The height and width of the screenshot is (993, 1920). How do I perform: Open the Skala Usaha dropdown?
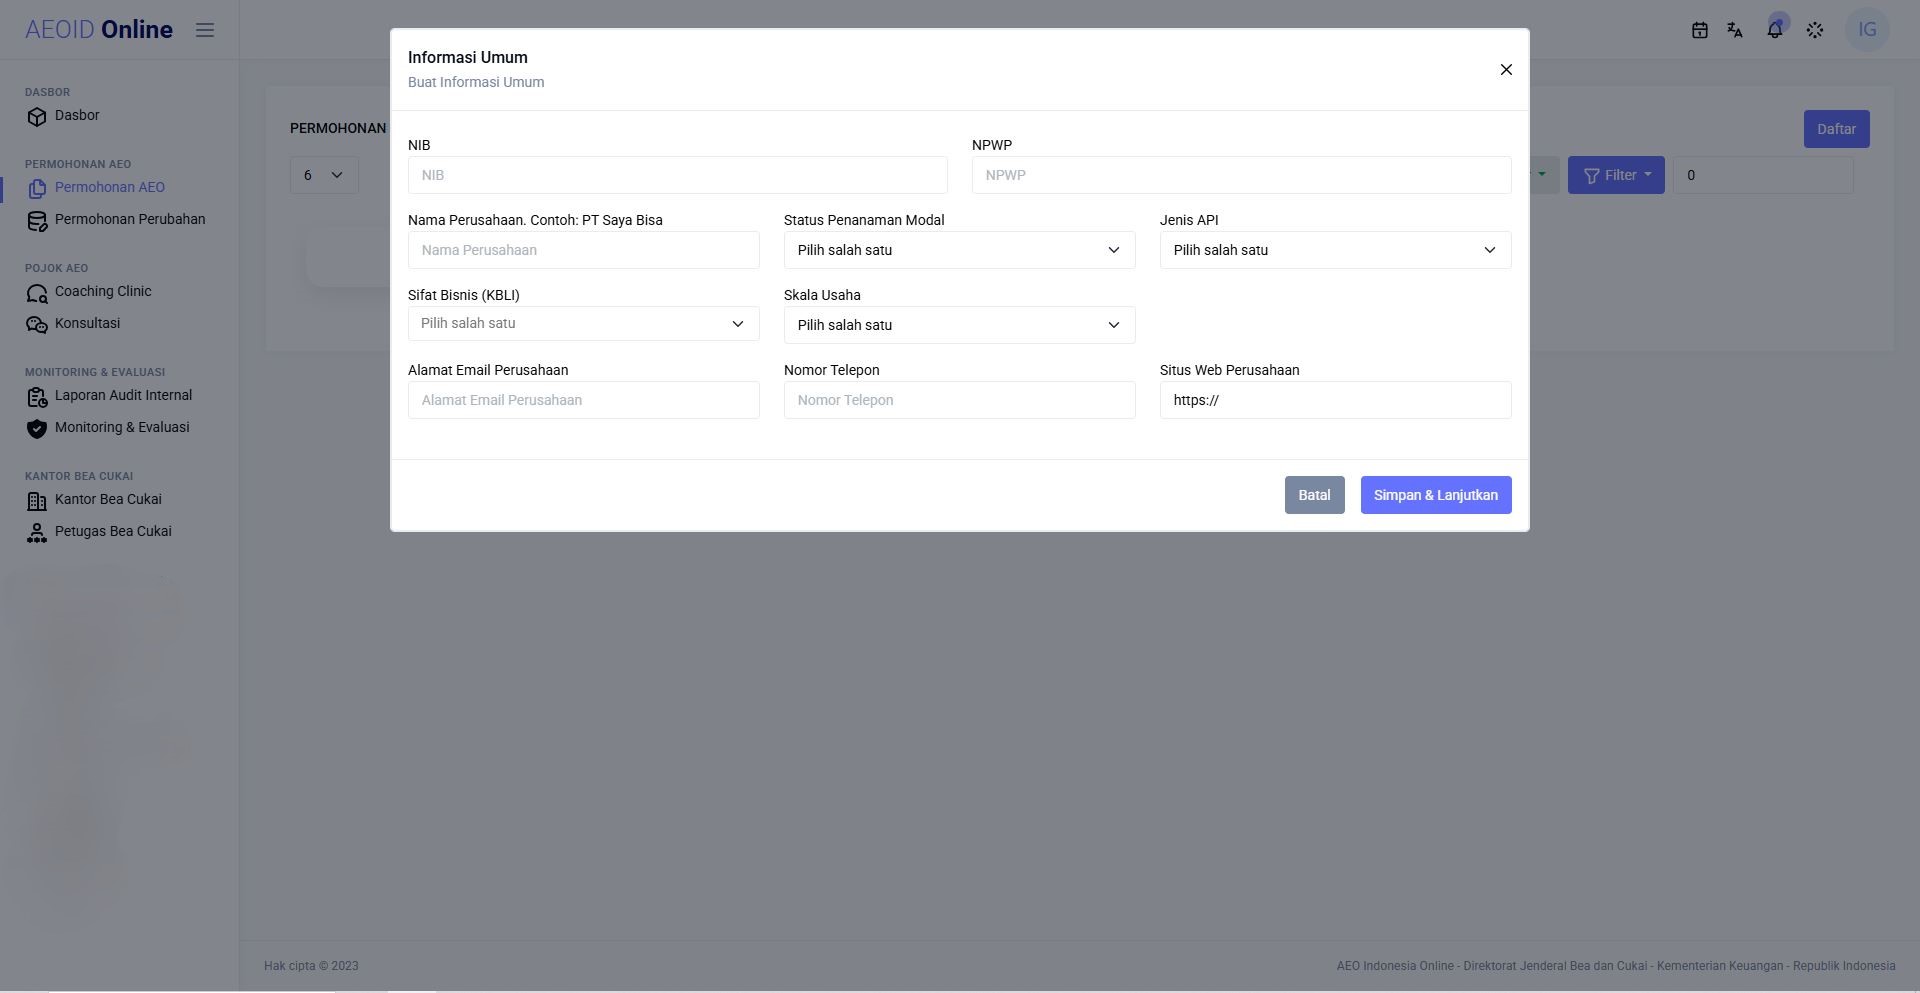(959, 325)
